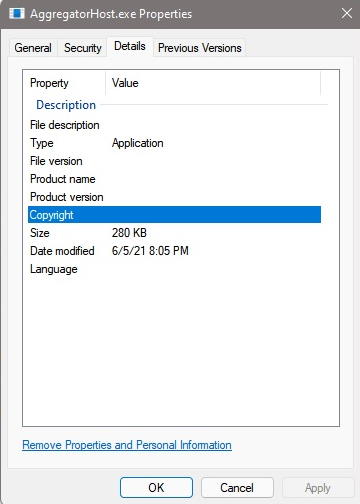Close the Properties dialog
The image size is (360, 504).
click(x=347, y=14)
